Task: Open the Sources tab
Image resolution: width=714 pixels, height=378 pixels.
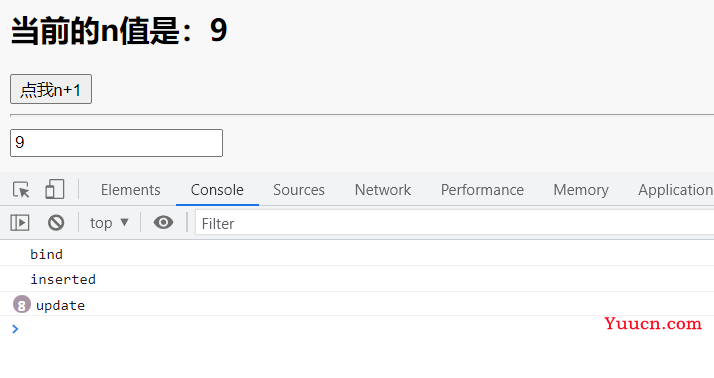Action: pos(299,189)
